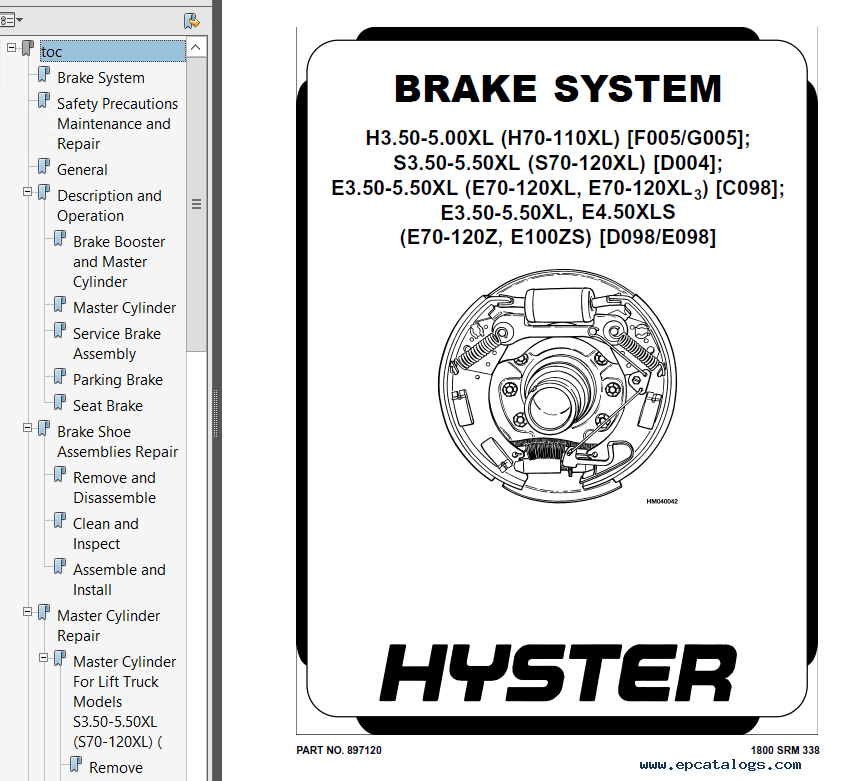Click Brake Shoe Assemblies Repair bookmark icon
The height and width of the screenshot is (781, 852).
[x=44, y=429]
